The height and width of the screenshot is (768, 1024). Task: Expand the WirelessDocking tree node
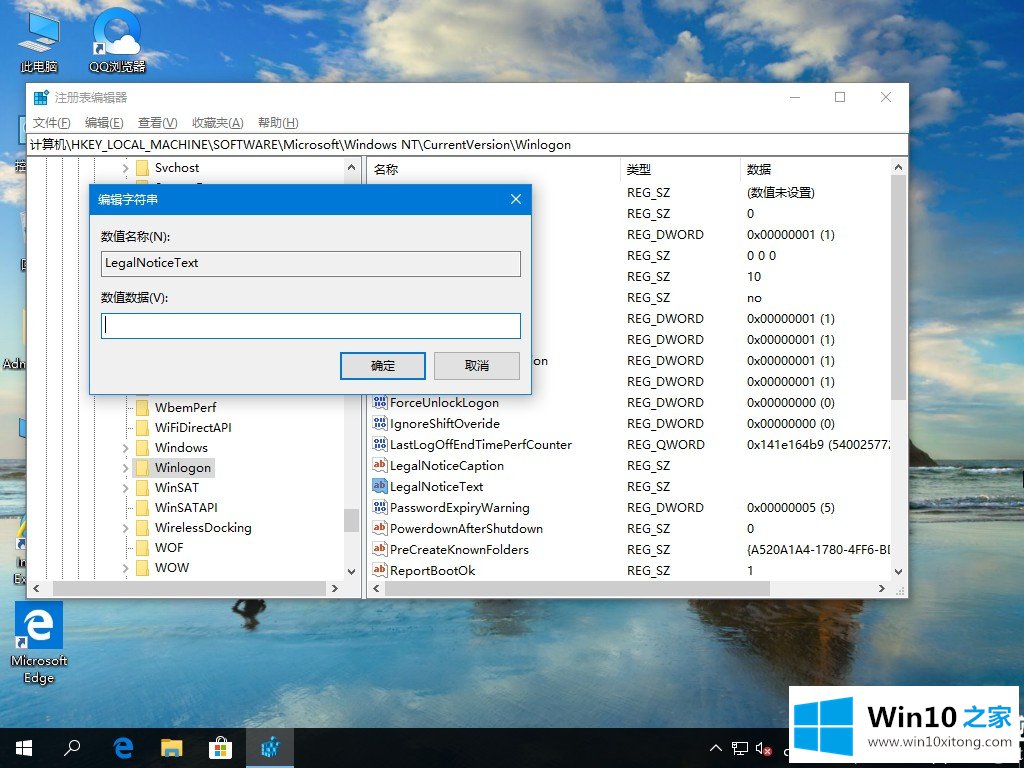pos(125,528)
